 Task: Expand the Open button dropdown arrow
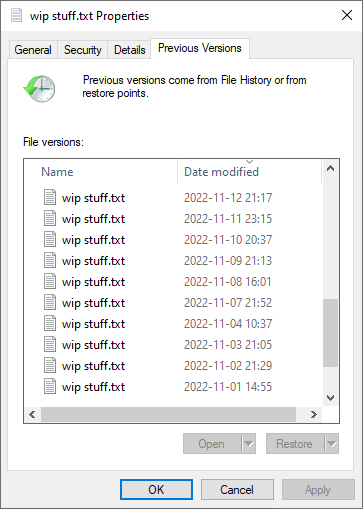(249, 444)
